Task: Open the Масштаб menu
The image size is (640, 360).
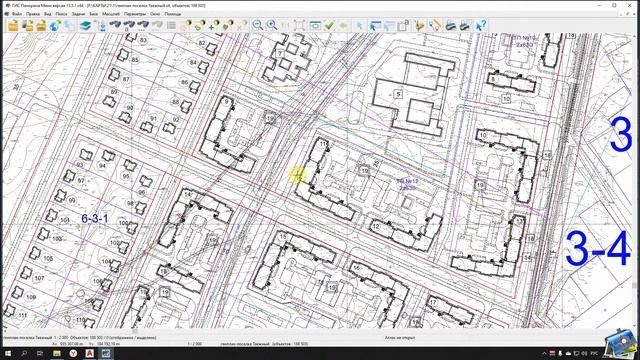Action: (x=111, y=14)
